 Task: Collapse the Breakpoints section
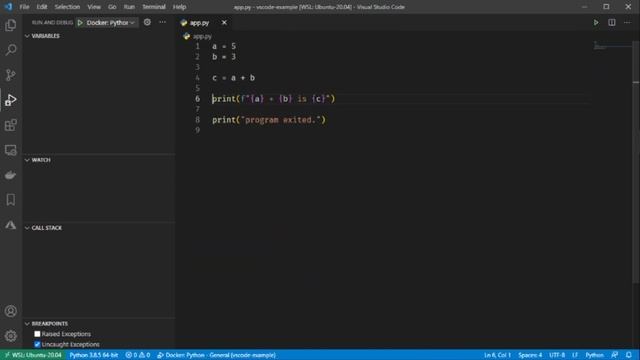pos(27,324)
